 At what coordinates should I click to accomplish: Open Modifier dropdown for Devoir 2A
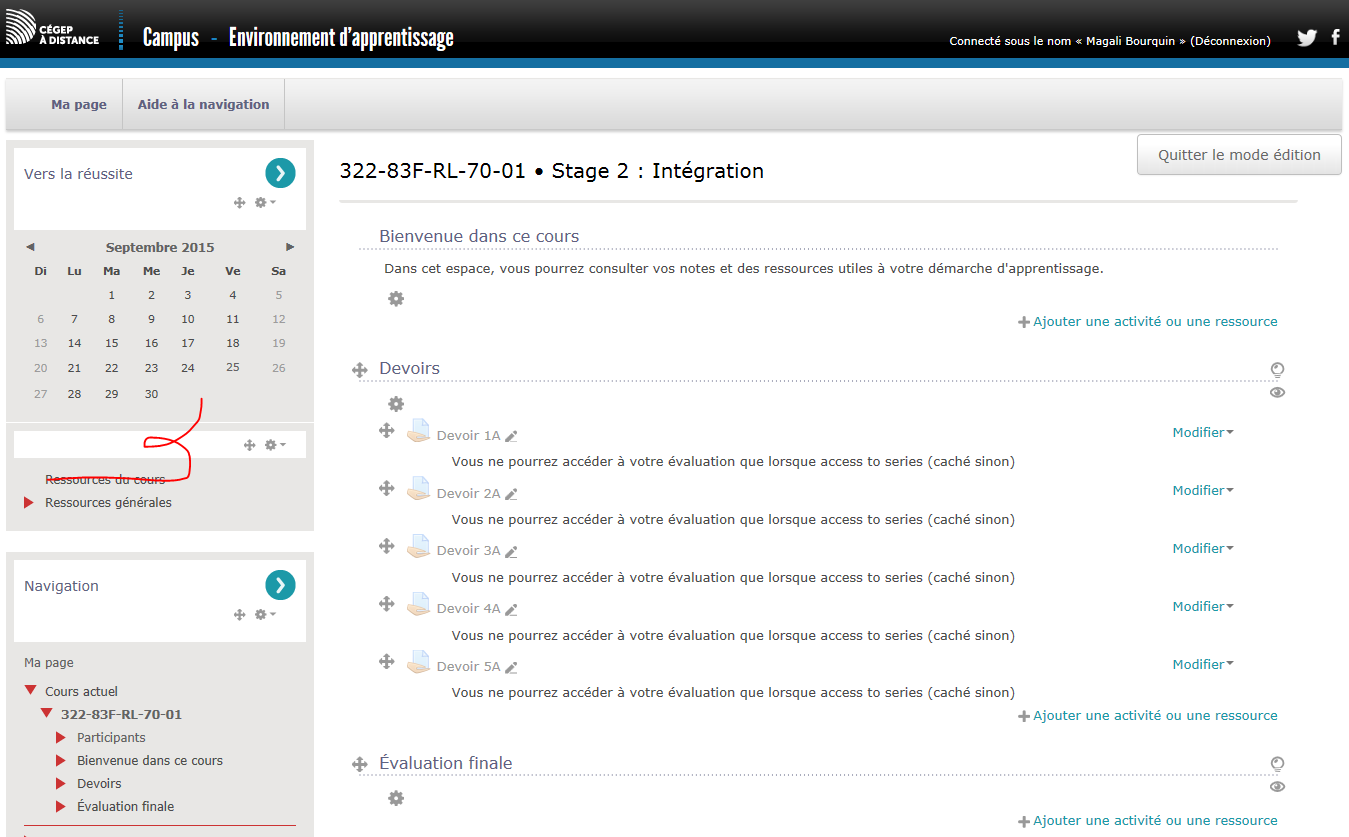click(1202, 491)
